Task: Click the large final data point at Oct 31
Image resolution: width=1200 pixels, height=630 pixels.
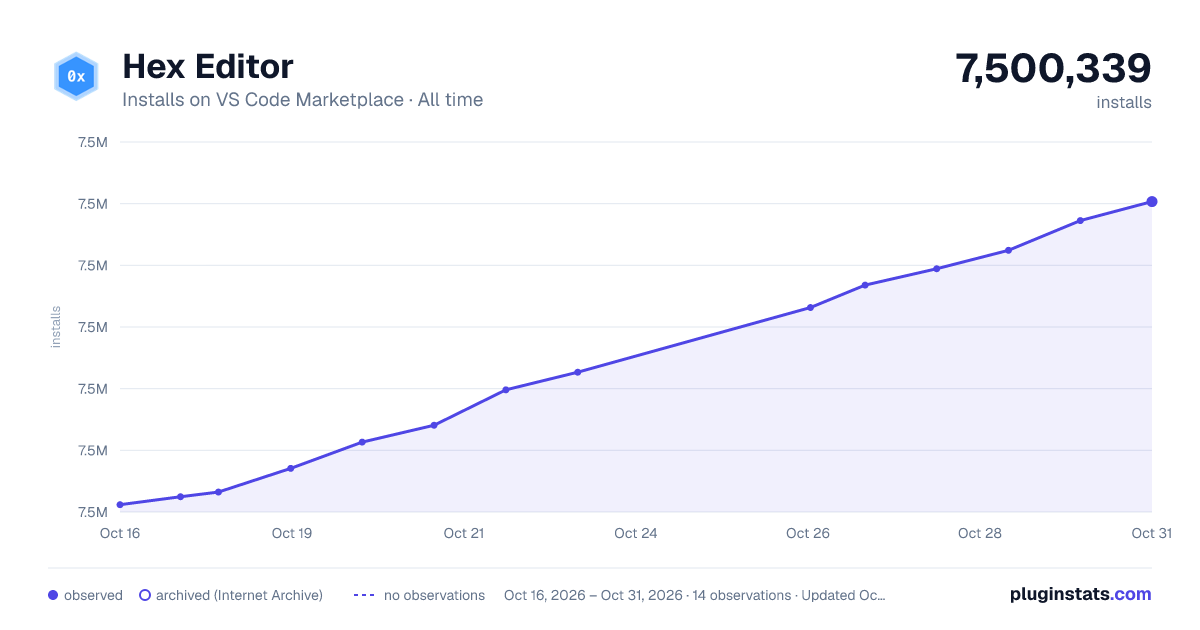Action: pyautogui.click(x=1152, y=202)
